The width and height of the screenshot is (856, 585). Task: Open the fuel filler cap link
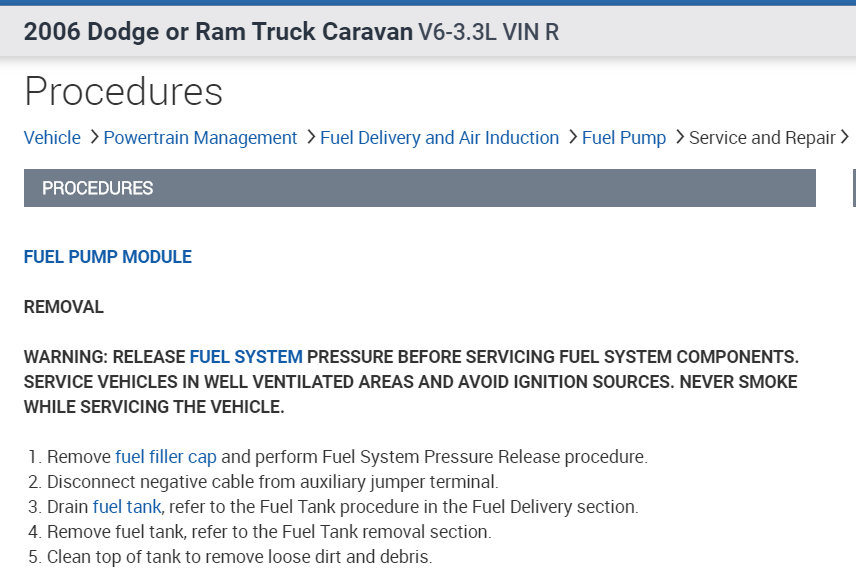pos(166,457)
